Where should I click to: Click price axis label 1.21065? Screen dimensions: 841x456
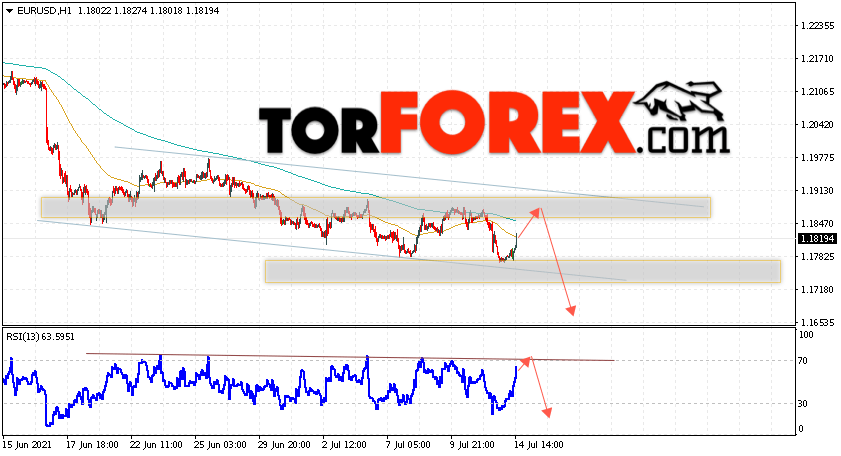pos(817,92)
